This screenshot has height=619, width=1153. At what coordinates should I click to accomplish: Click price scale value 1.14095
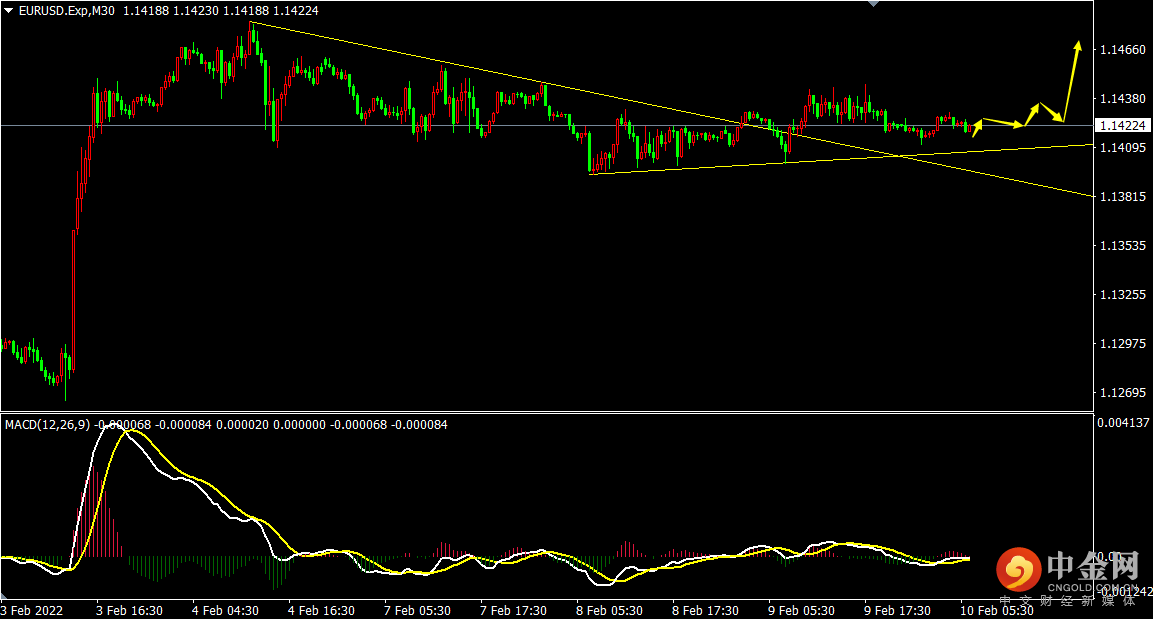pyautogui.click(x=1122, y=148)
